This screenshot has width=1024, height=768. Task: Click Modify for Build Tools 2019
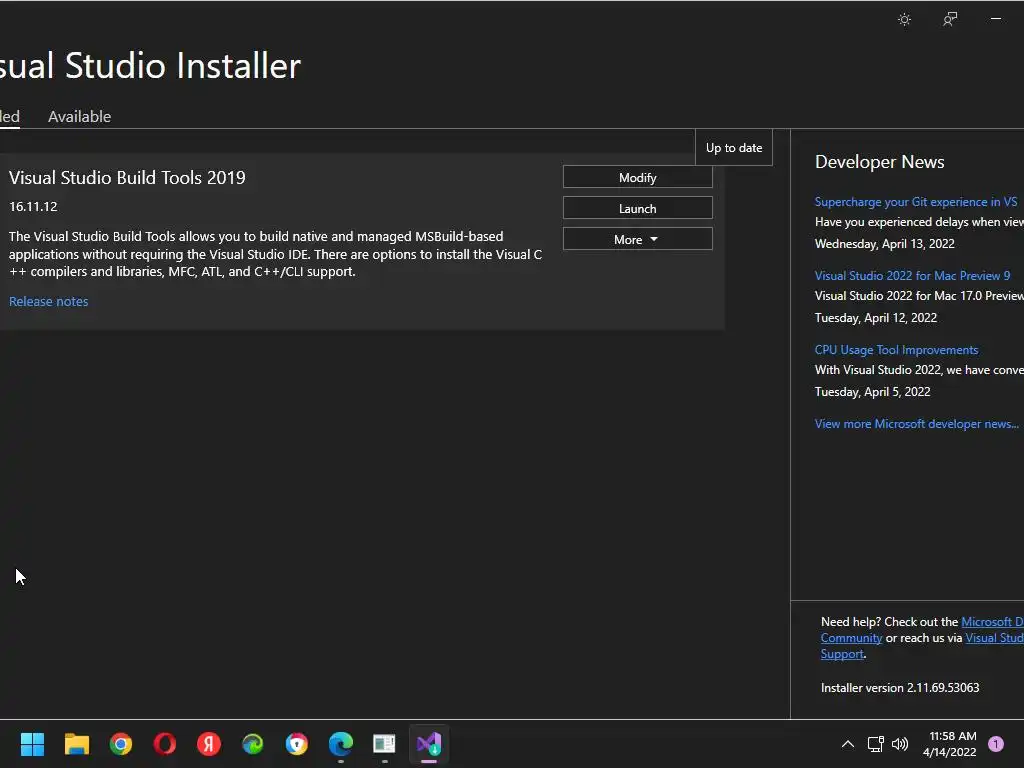point(637,178)
